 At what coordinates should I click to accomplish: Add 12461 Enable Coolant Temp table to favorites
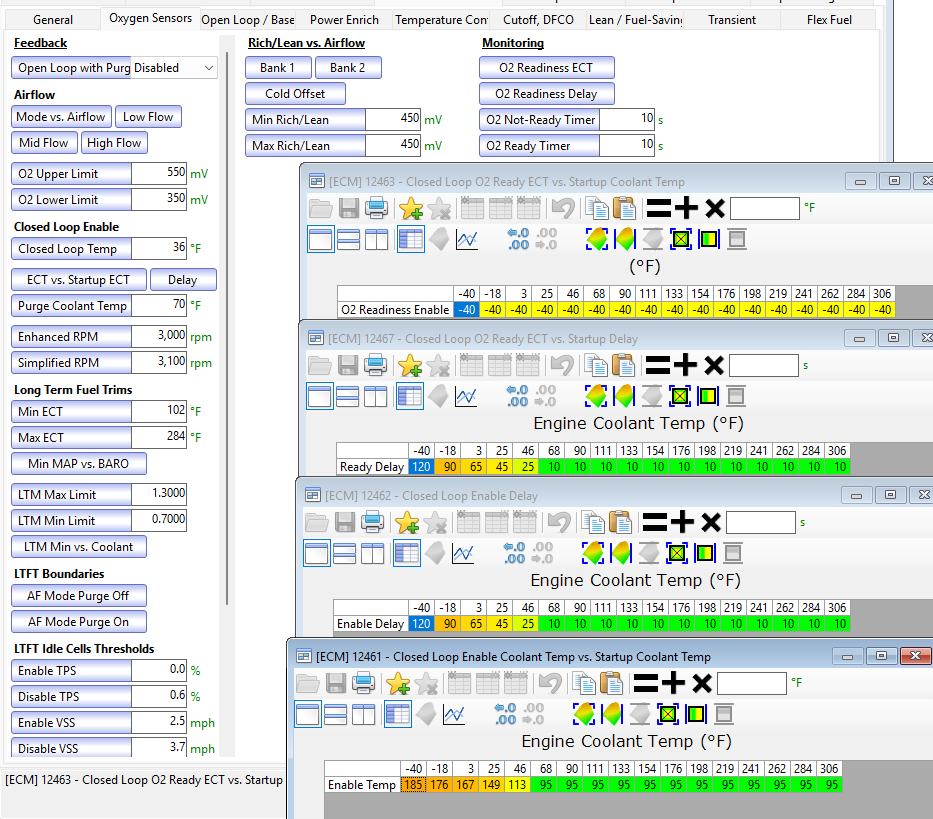[x=398, y=683]
